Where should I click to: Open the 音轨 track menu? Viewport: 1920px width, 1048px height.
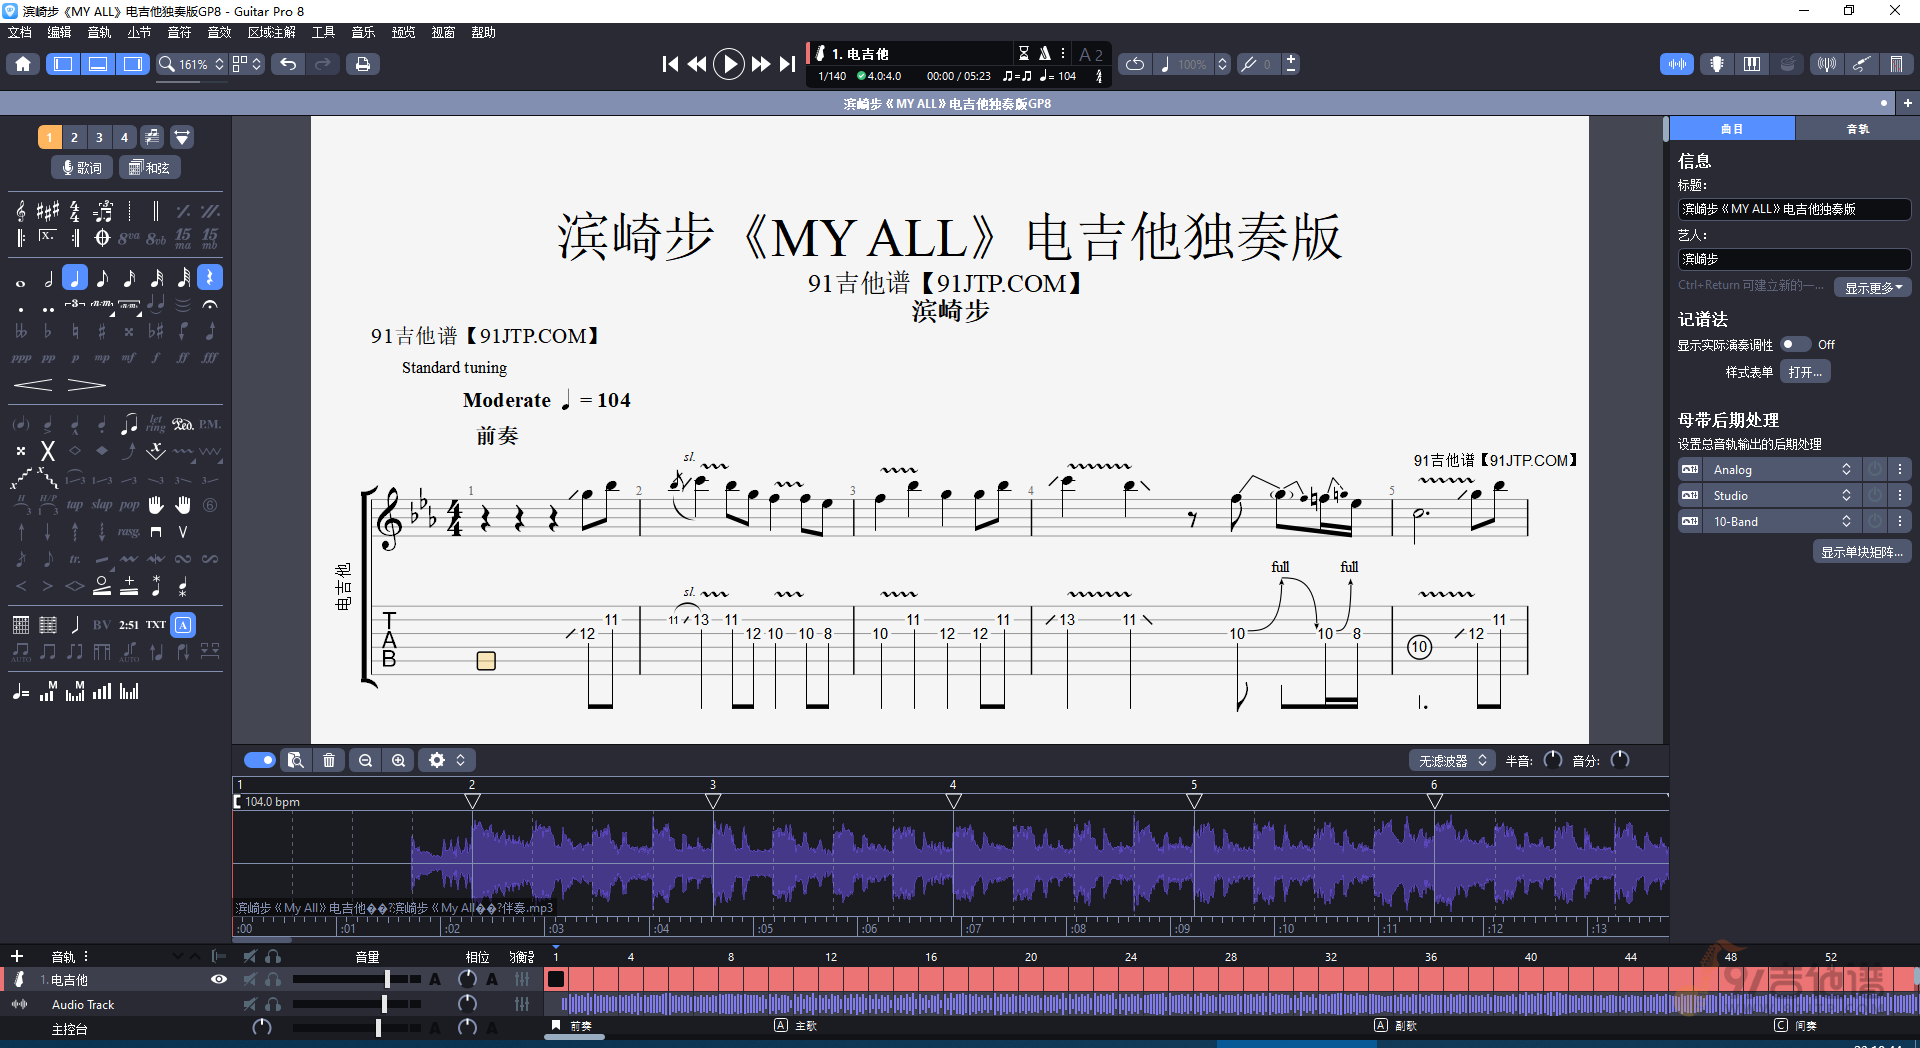[x=99, y=32]
